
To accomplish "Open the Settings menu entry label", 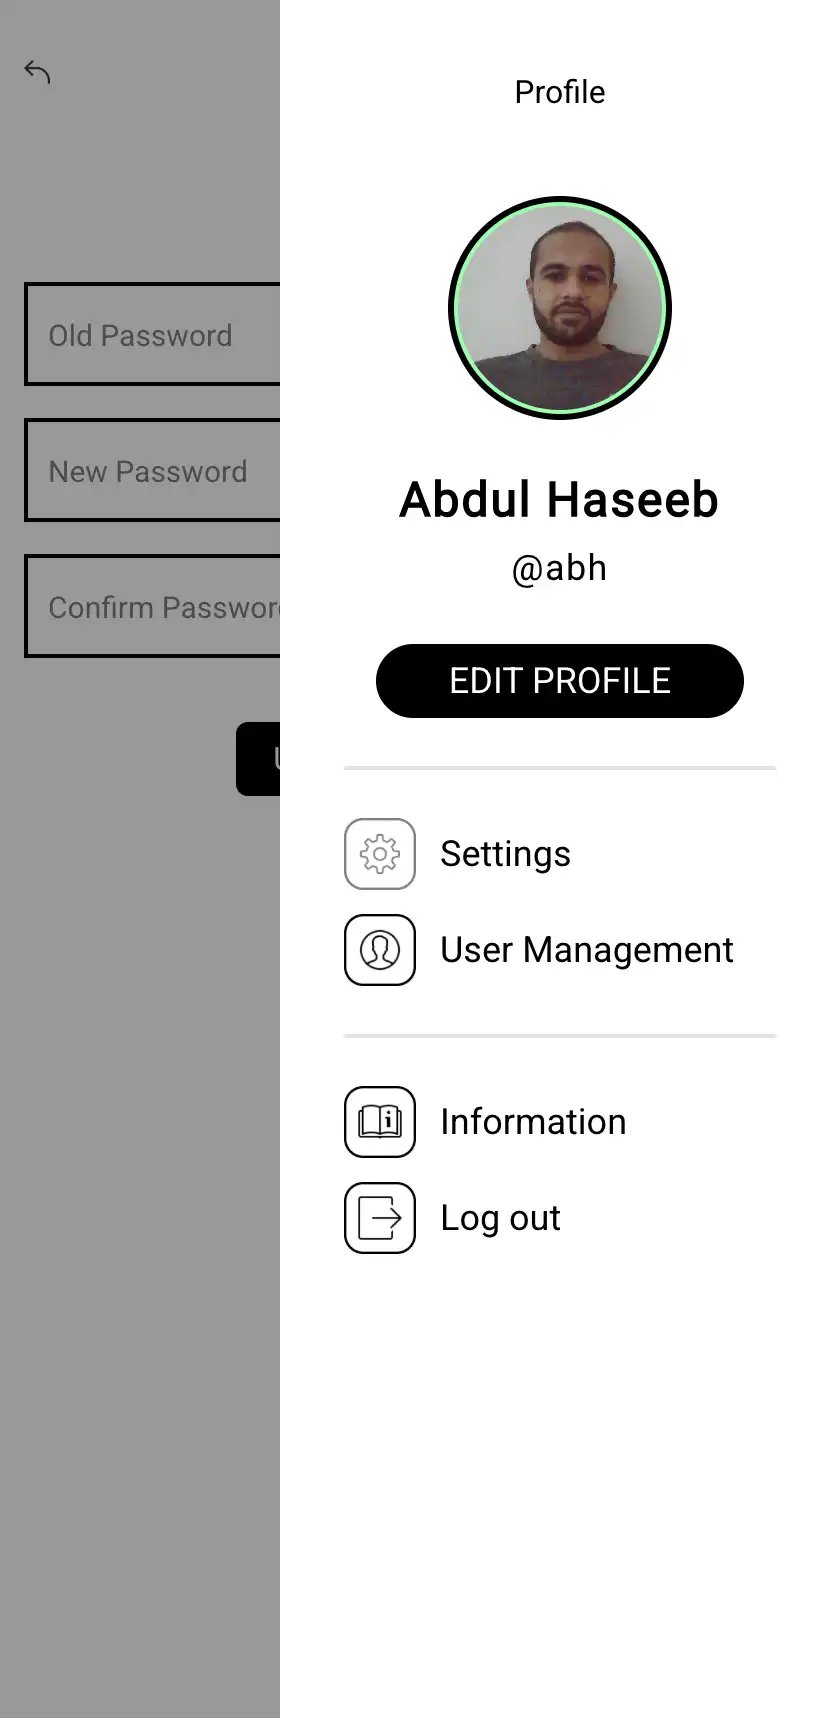I will [x=505, y=854].
